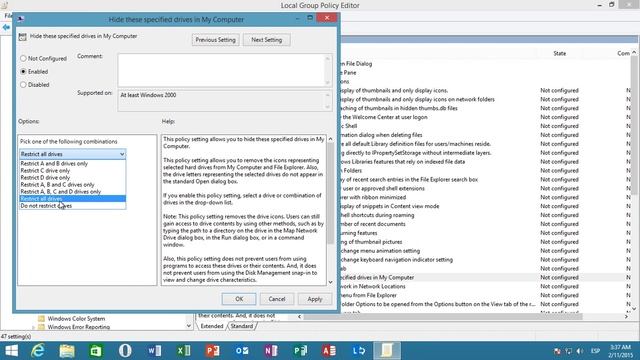This screenshot has height=360, width=640.
Task: Open File Explorer from the taskbar
Action: [67, 351]
